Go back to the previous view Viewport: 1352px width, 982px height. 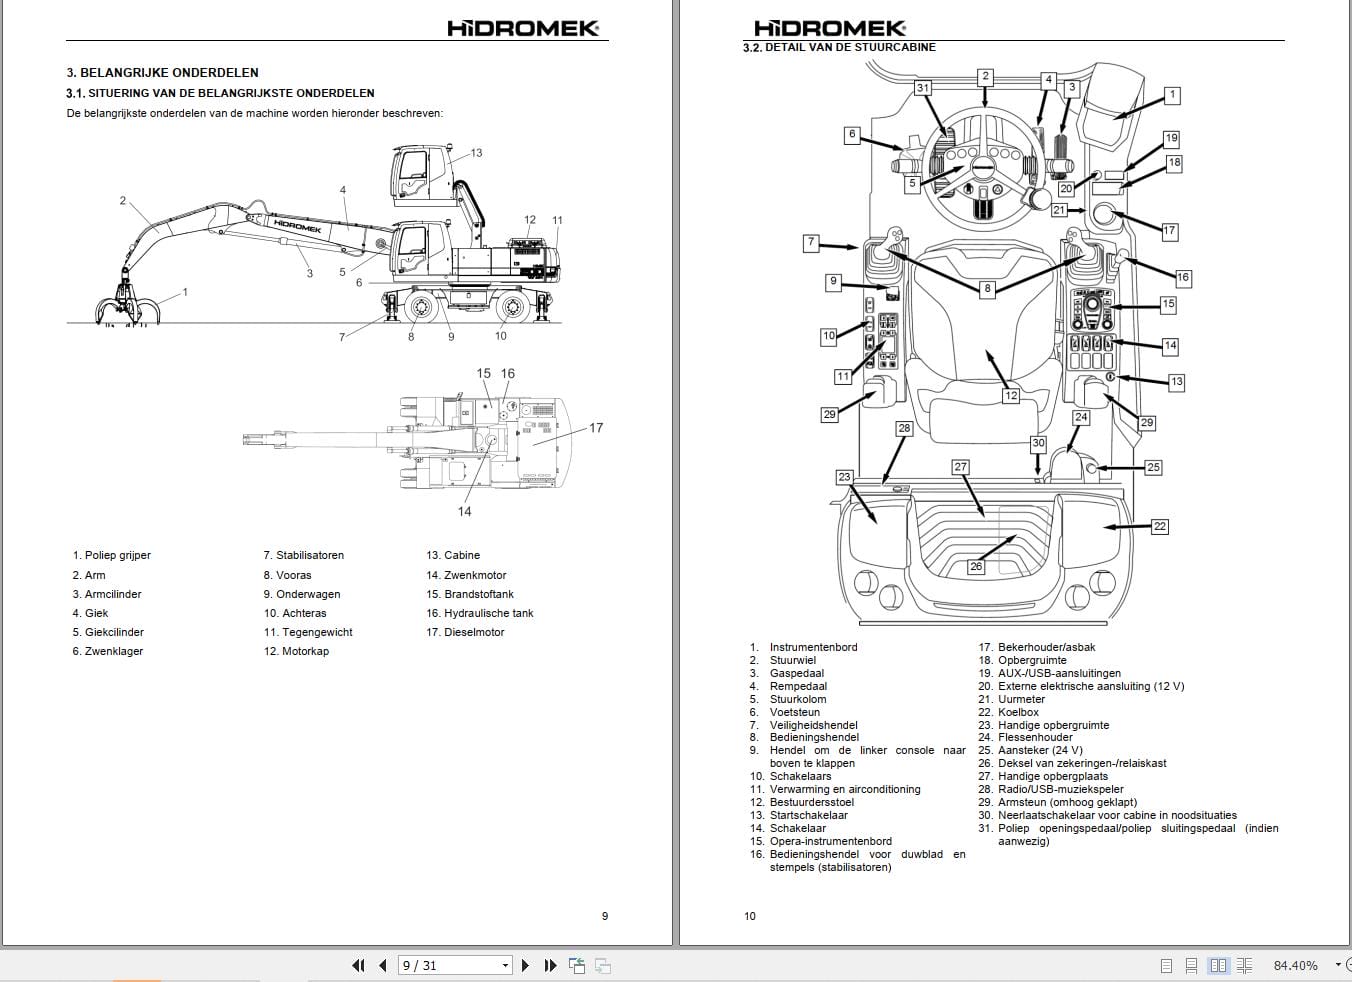[x=577, y=965]
